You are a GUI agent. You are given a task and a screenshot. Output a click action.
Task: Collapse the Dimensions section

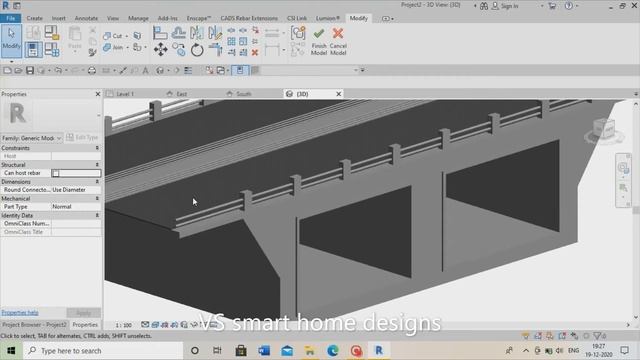pos(97,182)
